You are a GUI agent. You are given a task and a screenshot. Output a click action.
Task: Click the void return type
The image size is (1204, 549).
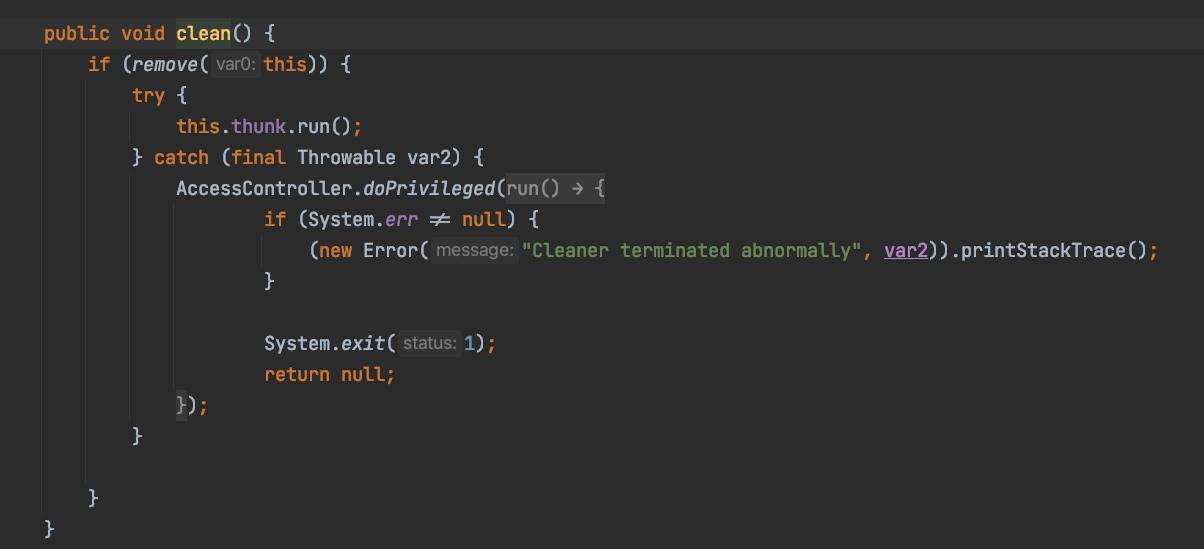pos(143,33)
